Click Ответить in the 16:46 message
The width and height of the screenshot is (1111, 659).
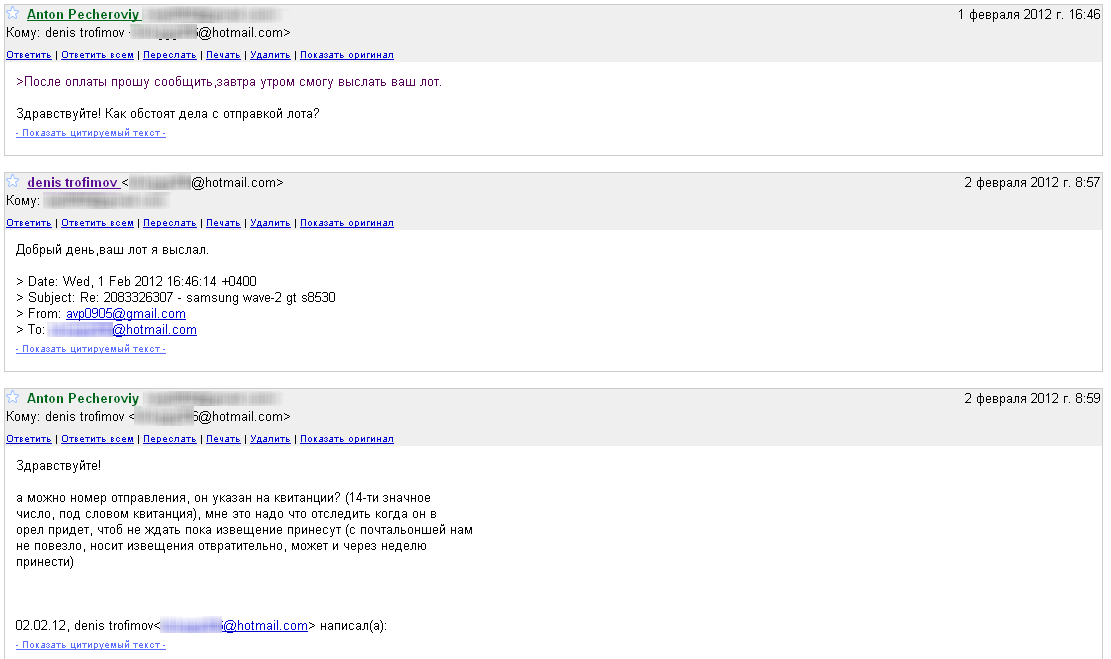coord(29,55)
